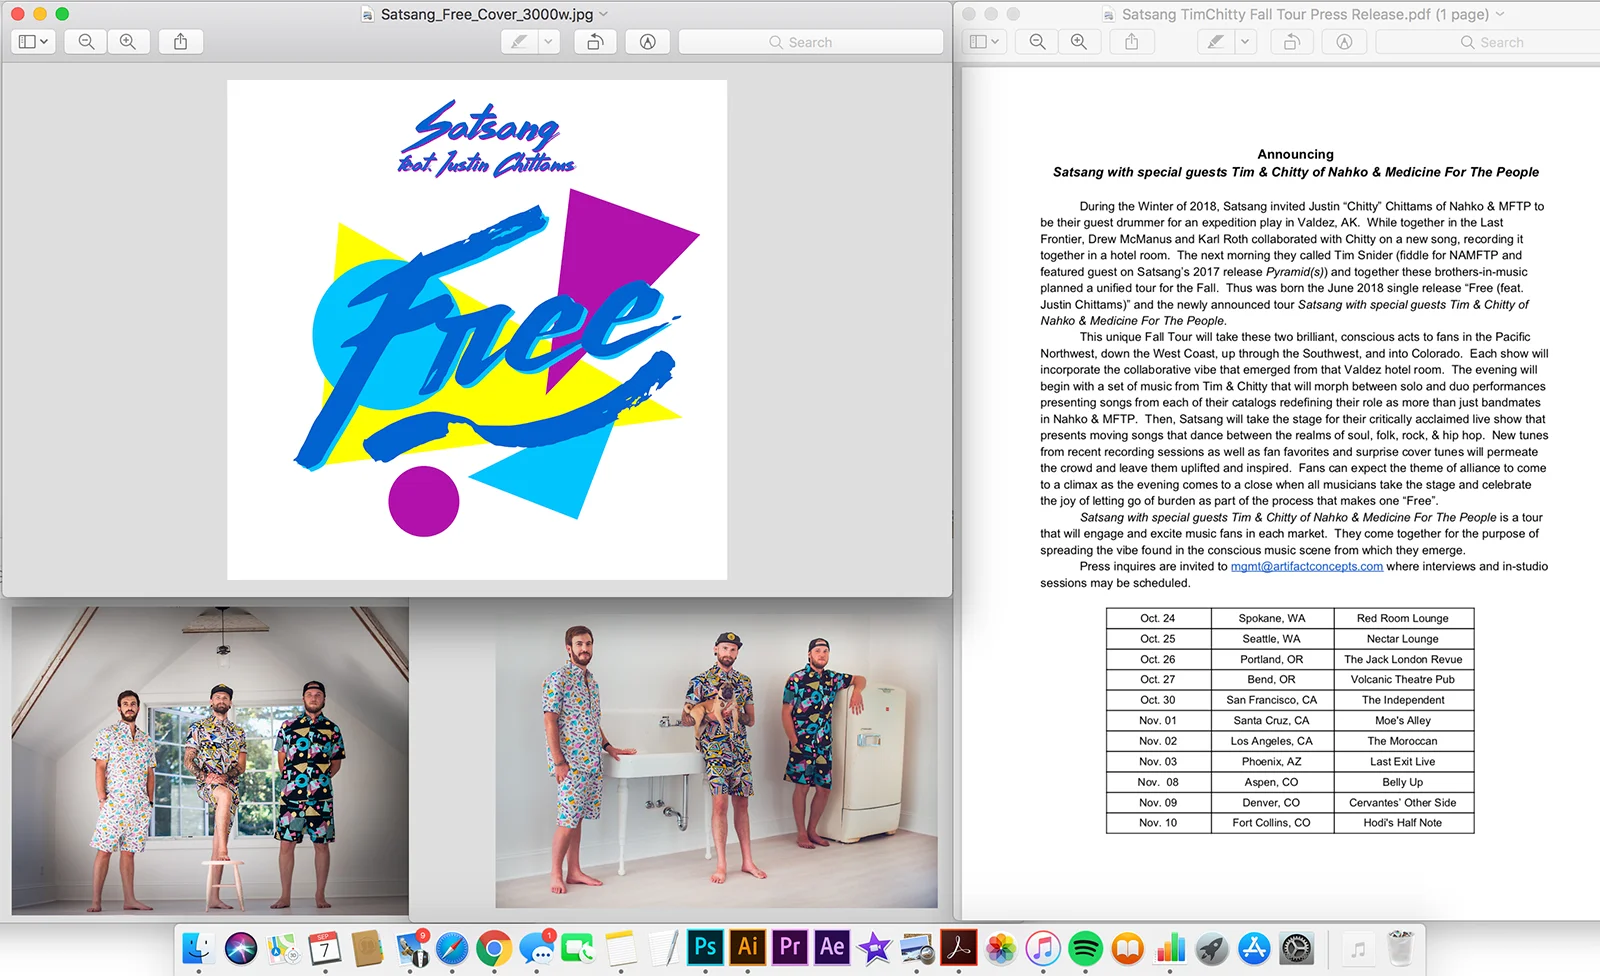The width and height of the screenshot is (1600, 976).
Task: Zoom in on the Satsang_Free_Cover image window
Action: (128, 42)
